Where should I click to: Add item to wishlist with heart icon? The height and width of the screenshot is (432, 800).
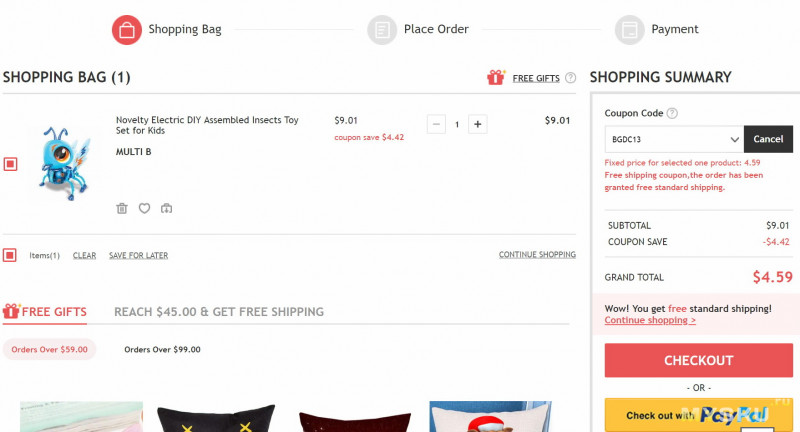point(144,208)
